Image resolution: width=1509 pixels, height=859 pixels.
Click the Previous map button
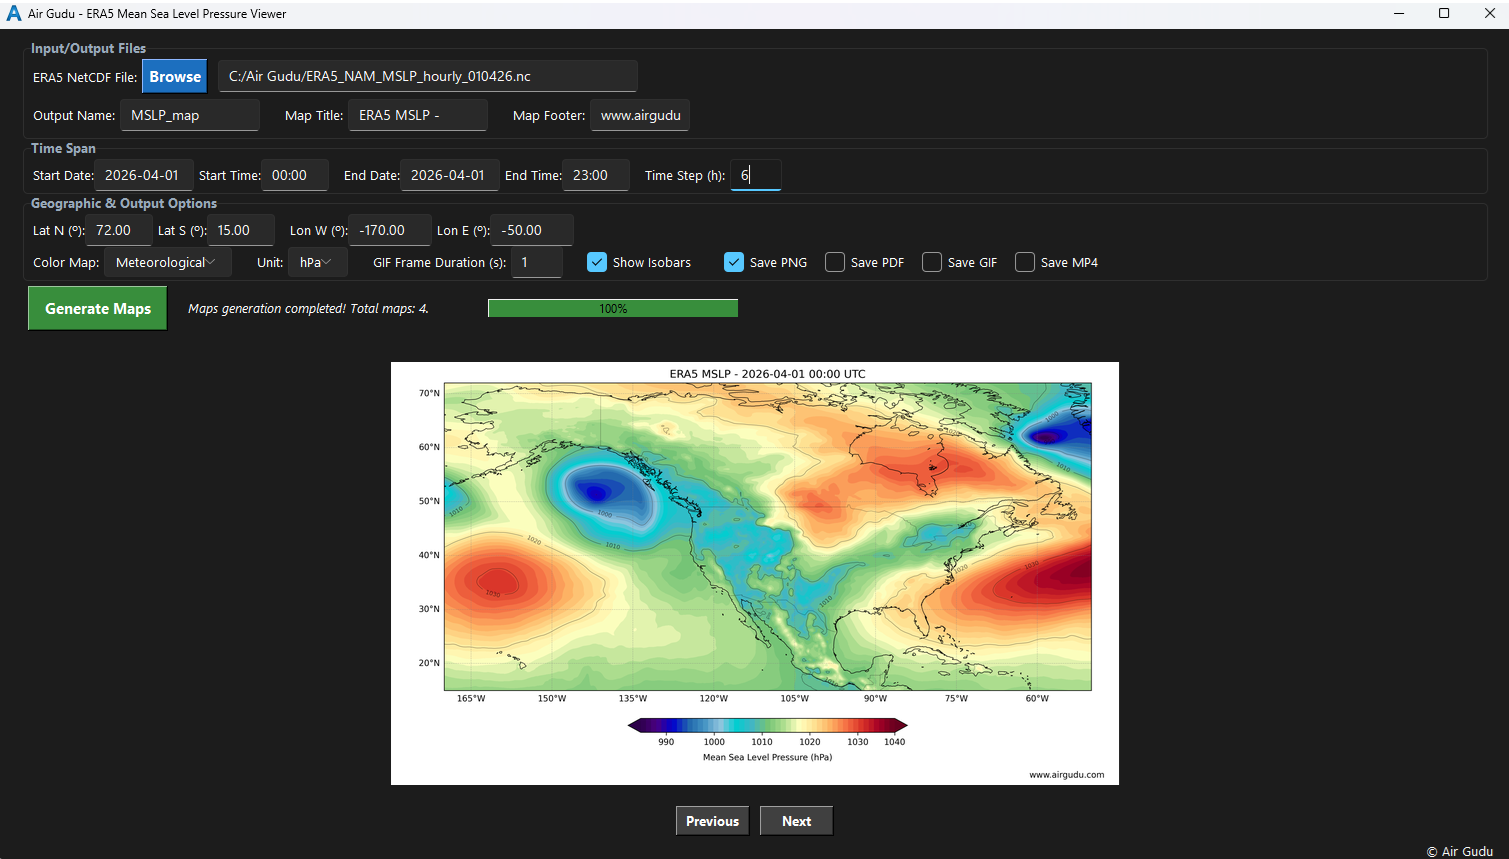pyautogui.click(x=712, y=821)
